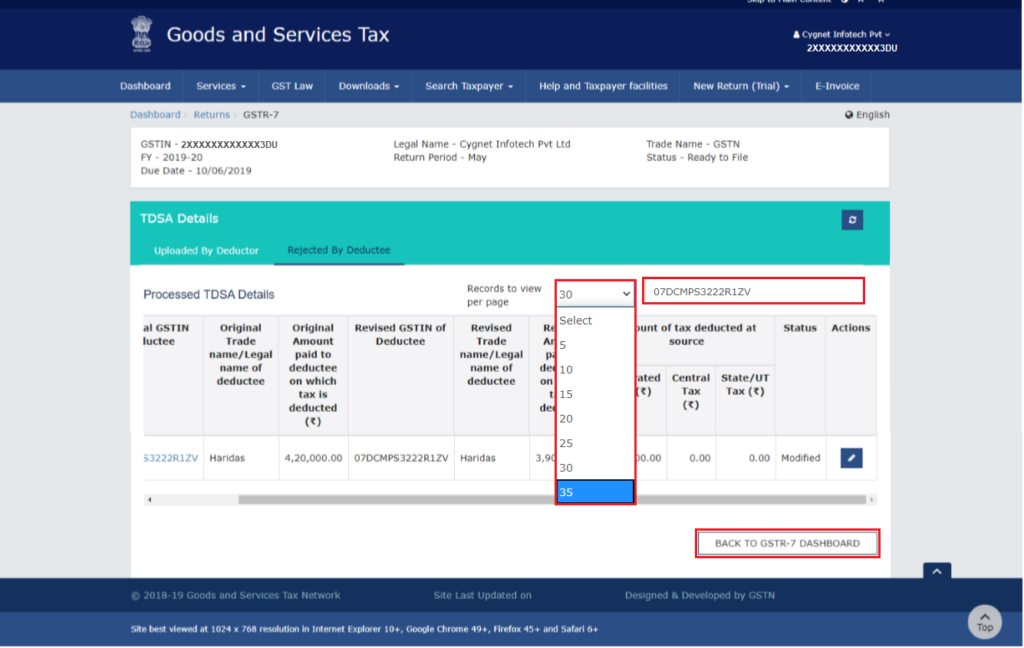Click BACK TO GSTR-7 DASHBOARD button
This screenshot has width=1024, height=648.
tap(787, 543)
